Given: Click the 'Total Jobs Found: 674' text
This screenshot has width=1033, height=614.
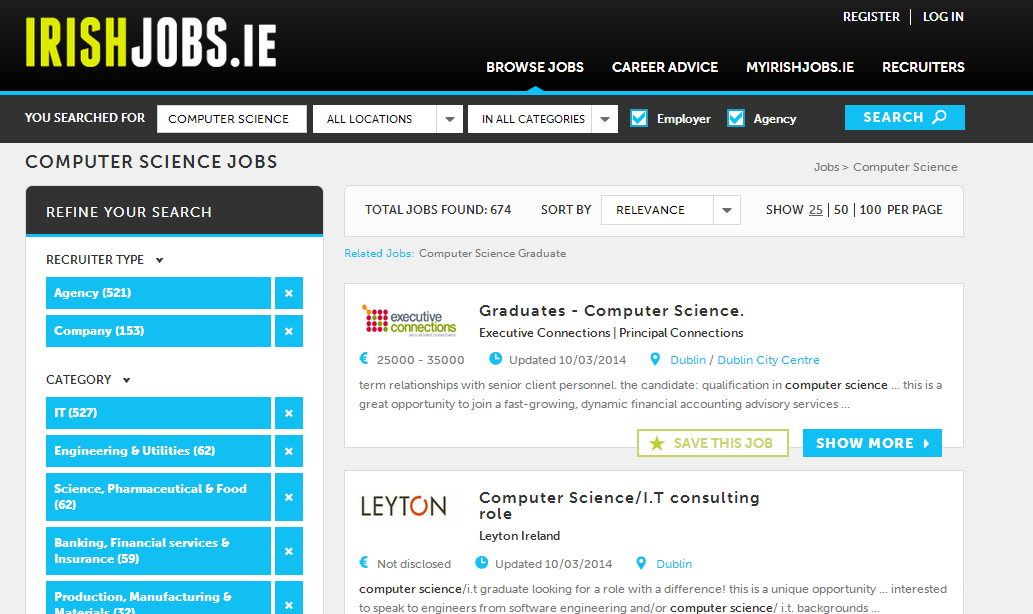Looking at the screenshot, I should [438, 209].
